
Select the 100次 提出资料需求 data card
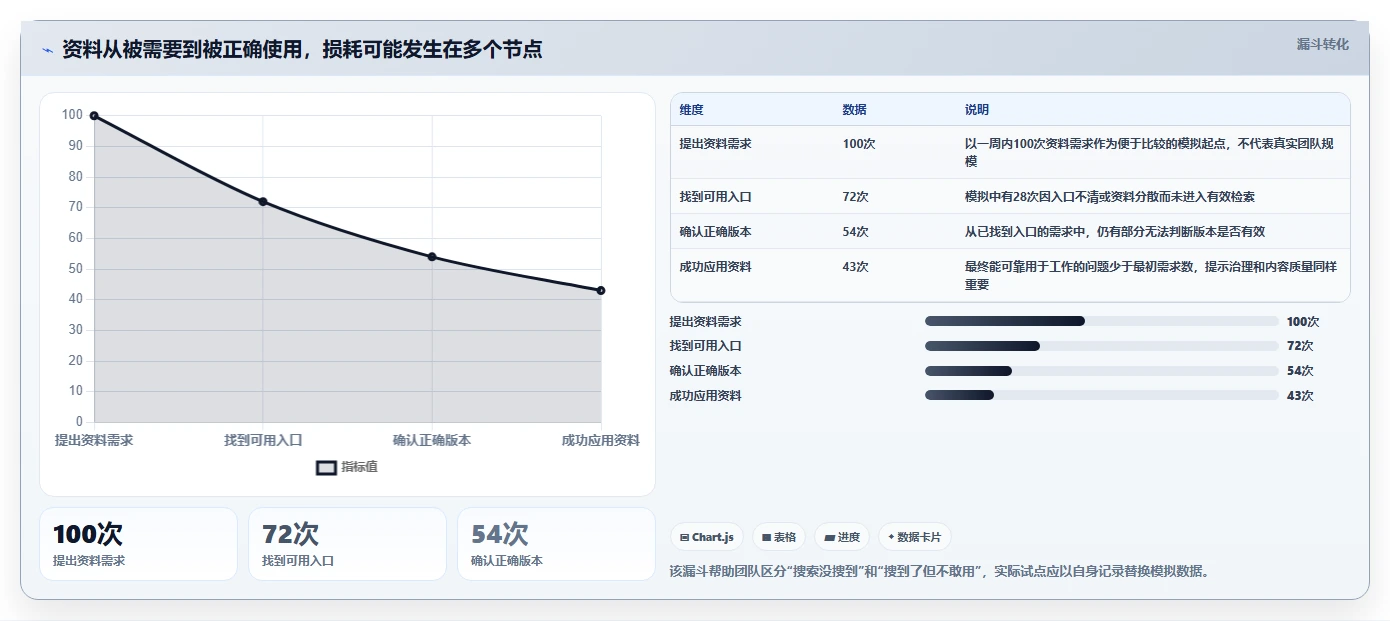click(138, 544)
